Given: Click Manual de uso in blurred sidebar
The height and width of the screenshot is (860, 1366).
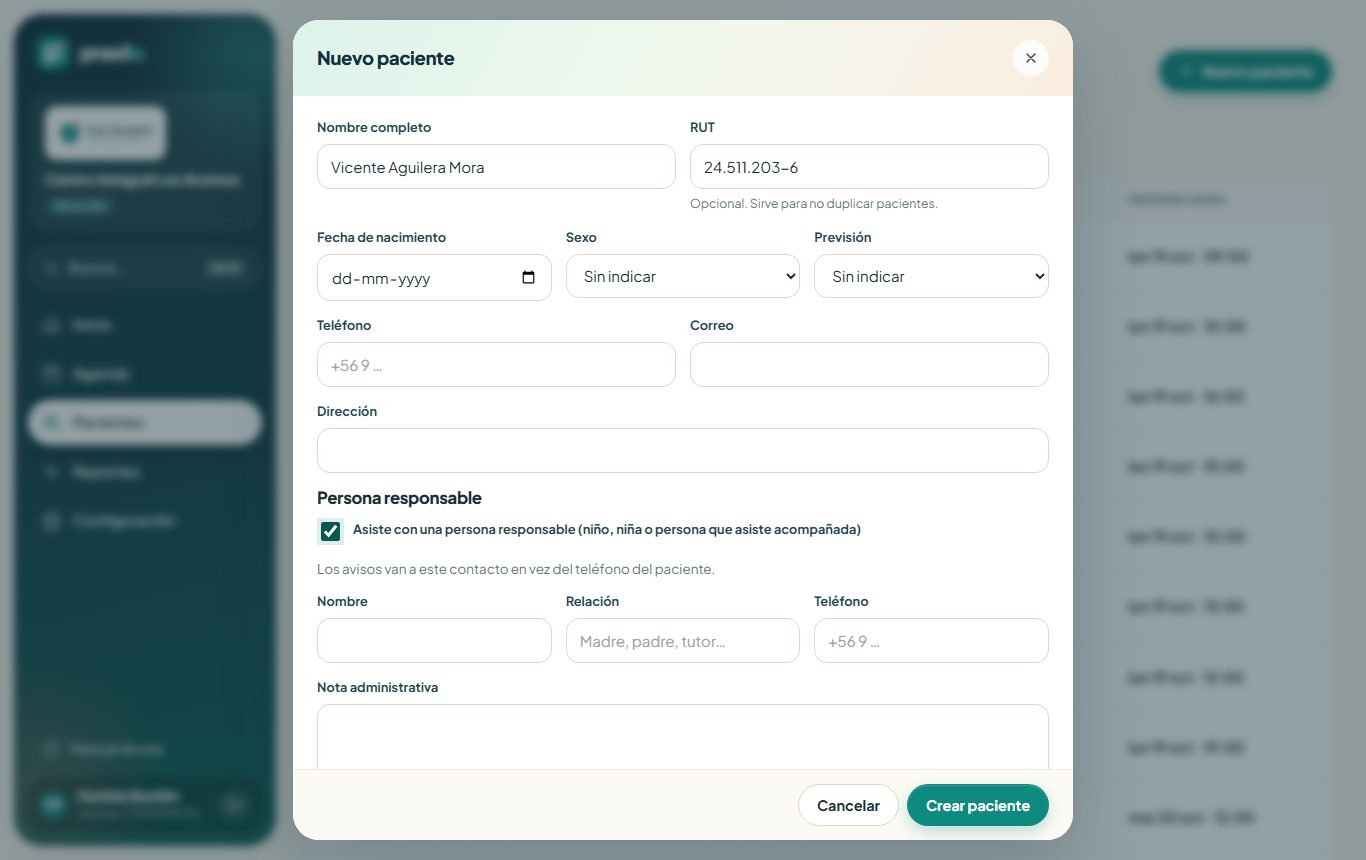Looking at the screenshot, I should [145, 749].
